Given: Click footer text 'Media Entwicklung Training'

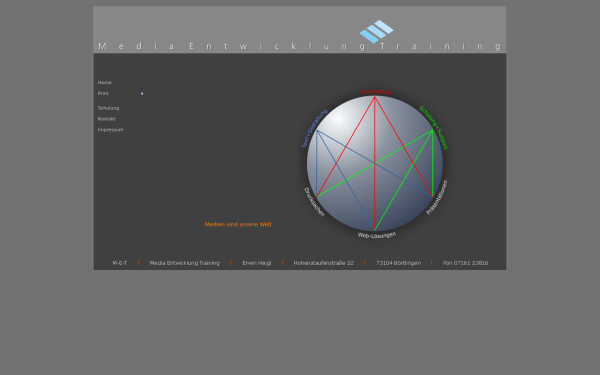Looking at the screenshot, I should pos(184,263).
